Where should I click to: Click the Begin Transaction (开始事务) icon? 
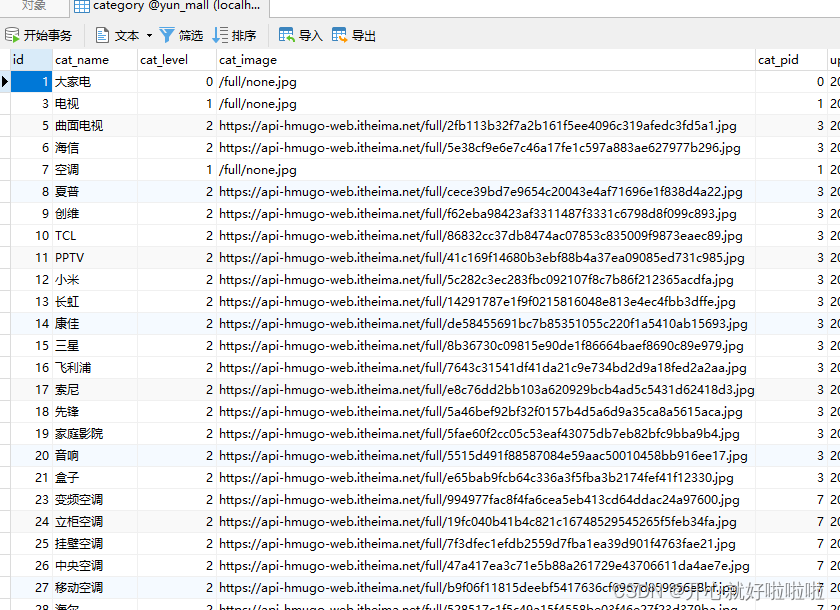(12, 35)
